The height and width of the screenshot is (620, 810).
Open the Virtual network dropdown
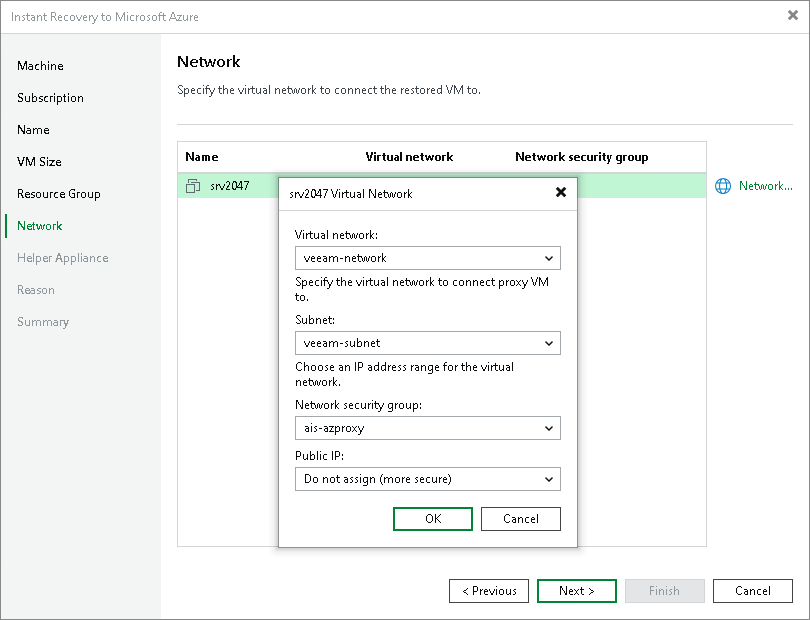pos(549,258)
